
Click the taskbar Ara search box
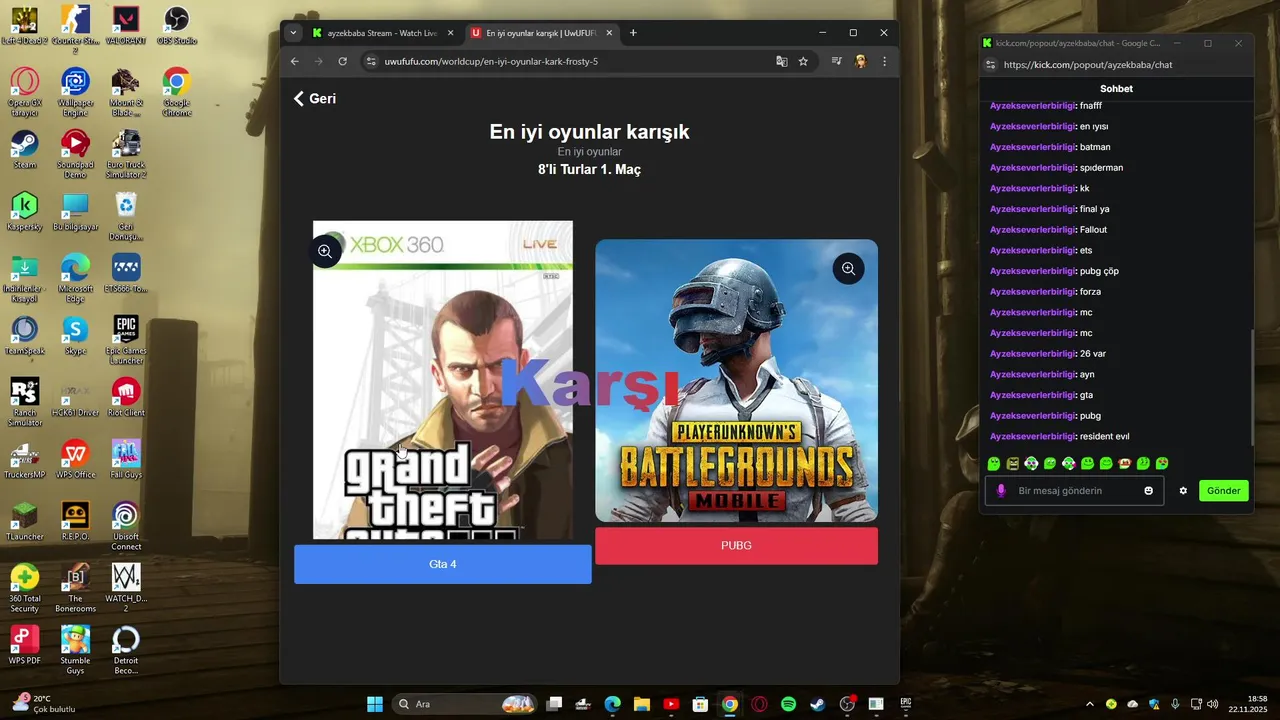pos(466,704)
